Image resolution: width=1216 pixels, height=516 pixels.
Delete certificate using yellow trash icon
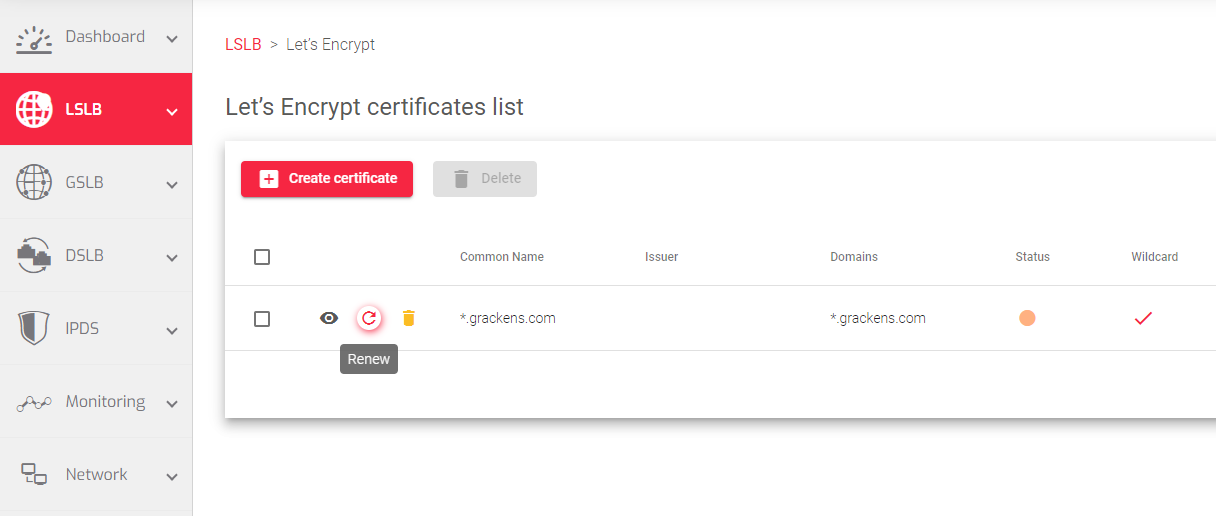click(408, 318)
